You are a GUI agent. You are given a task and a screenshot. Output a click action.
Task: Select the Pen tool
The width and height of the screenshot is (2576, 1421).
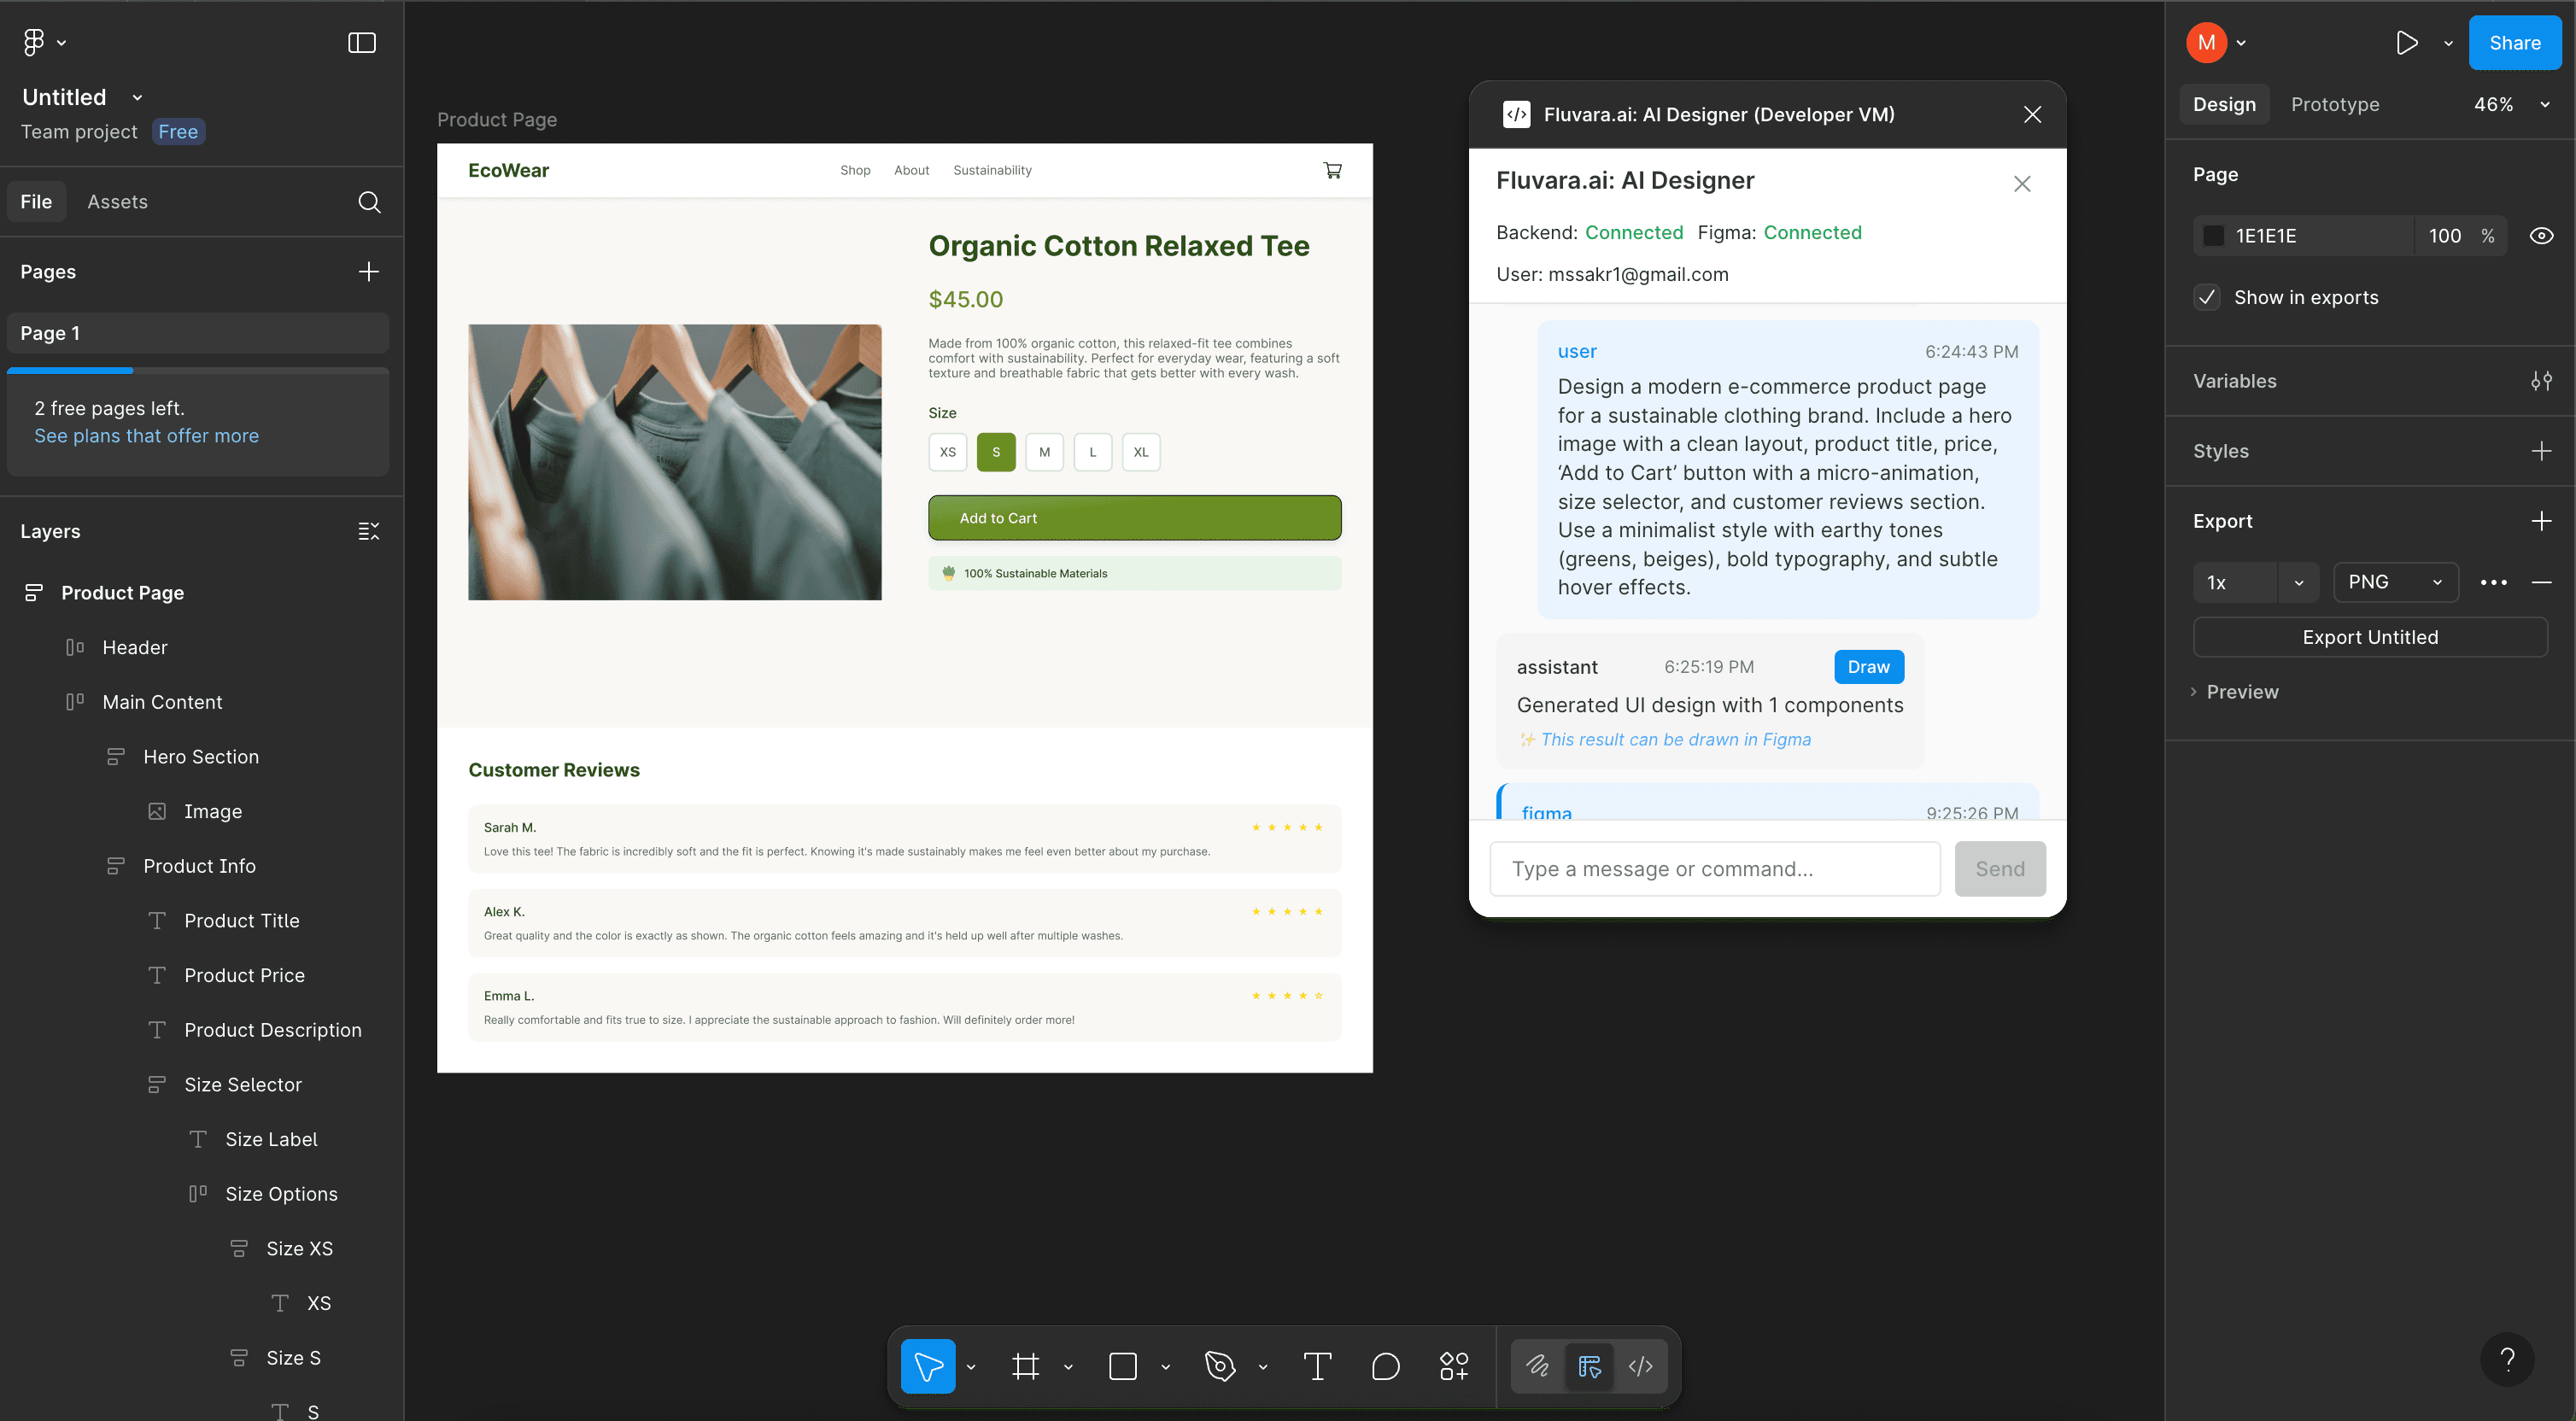(x=1221, y=1365)
